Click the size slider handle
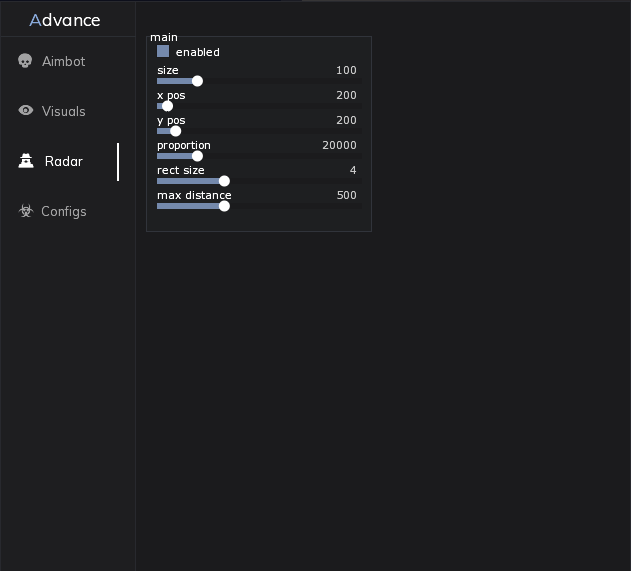The width and height of the screenshot is (631, 571). pos(197,81)
